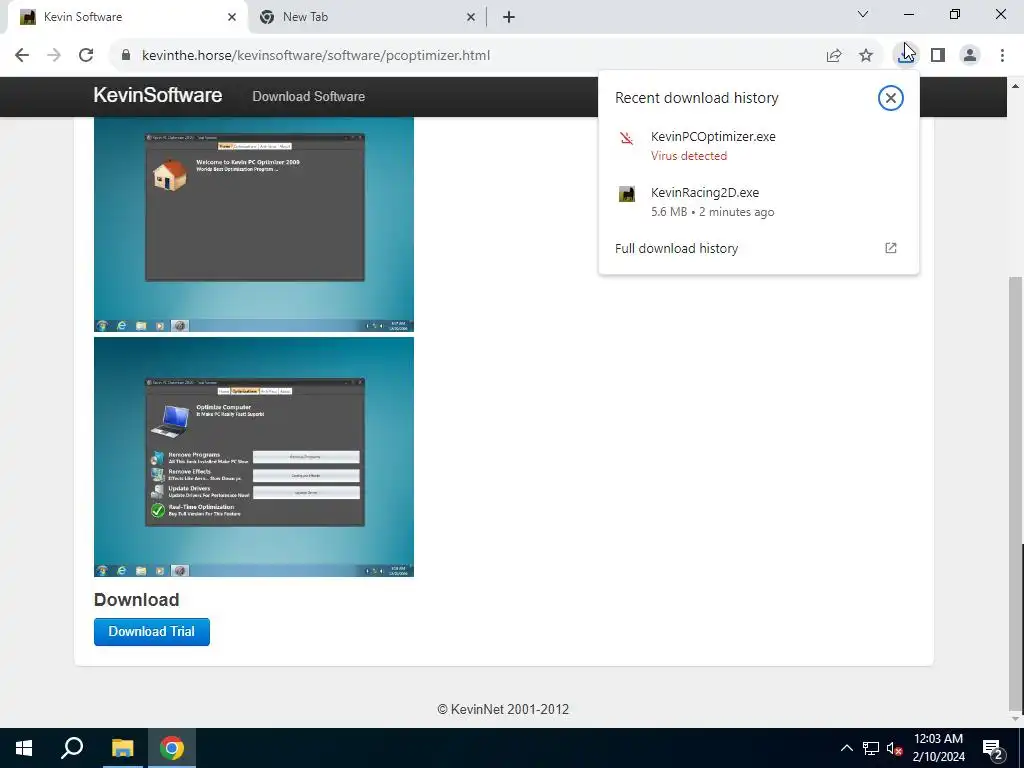Share this page icon in address bar

pos(834,56)
